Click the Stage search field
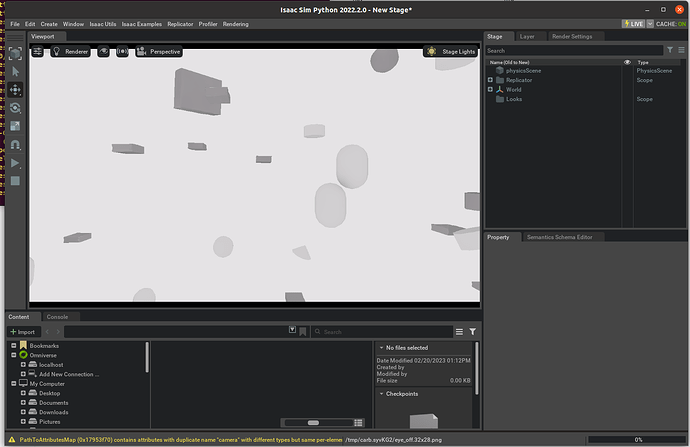Screen dimensions: 690x447 point(574,51)
